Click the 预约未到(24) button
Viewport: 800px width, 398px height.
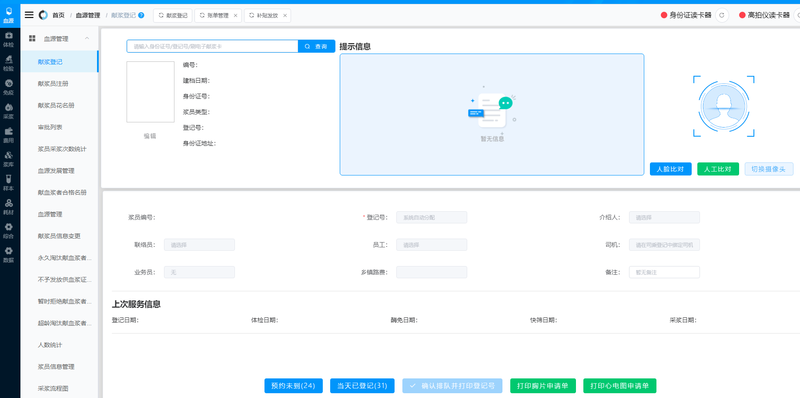coord(293,386)
